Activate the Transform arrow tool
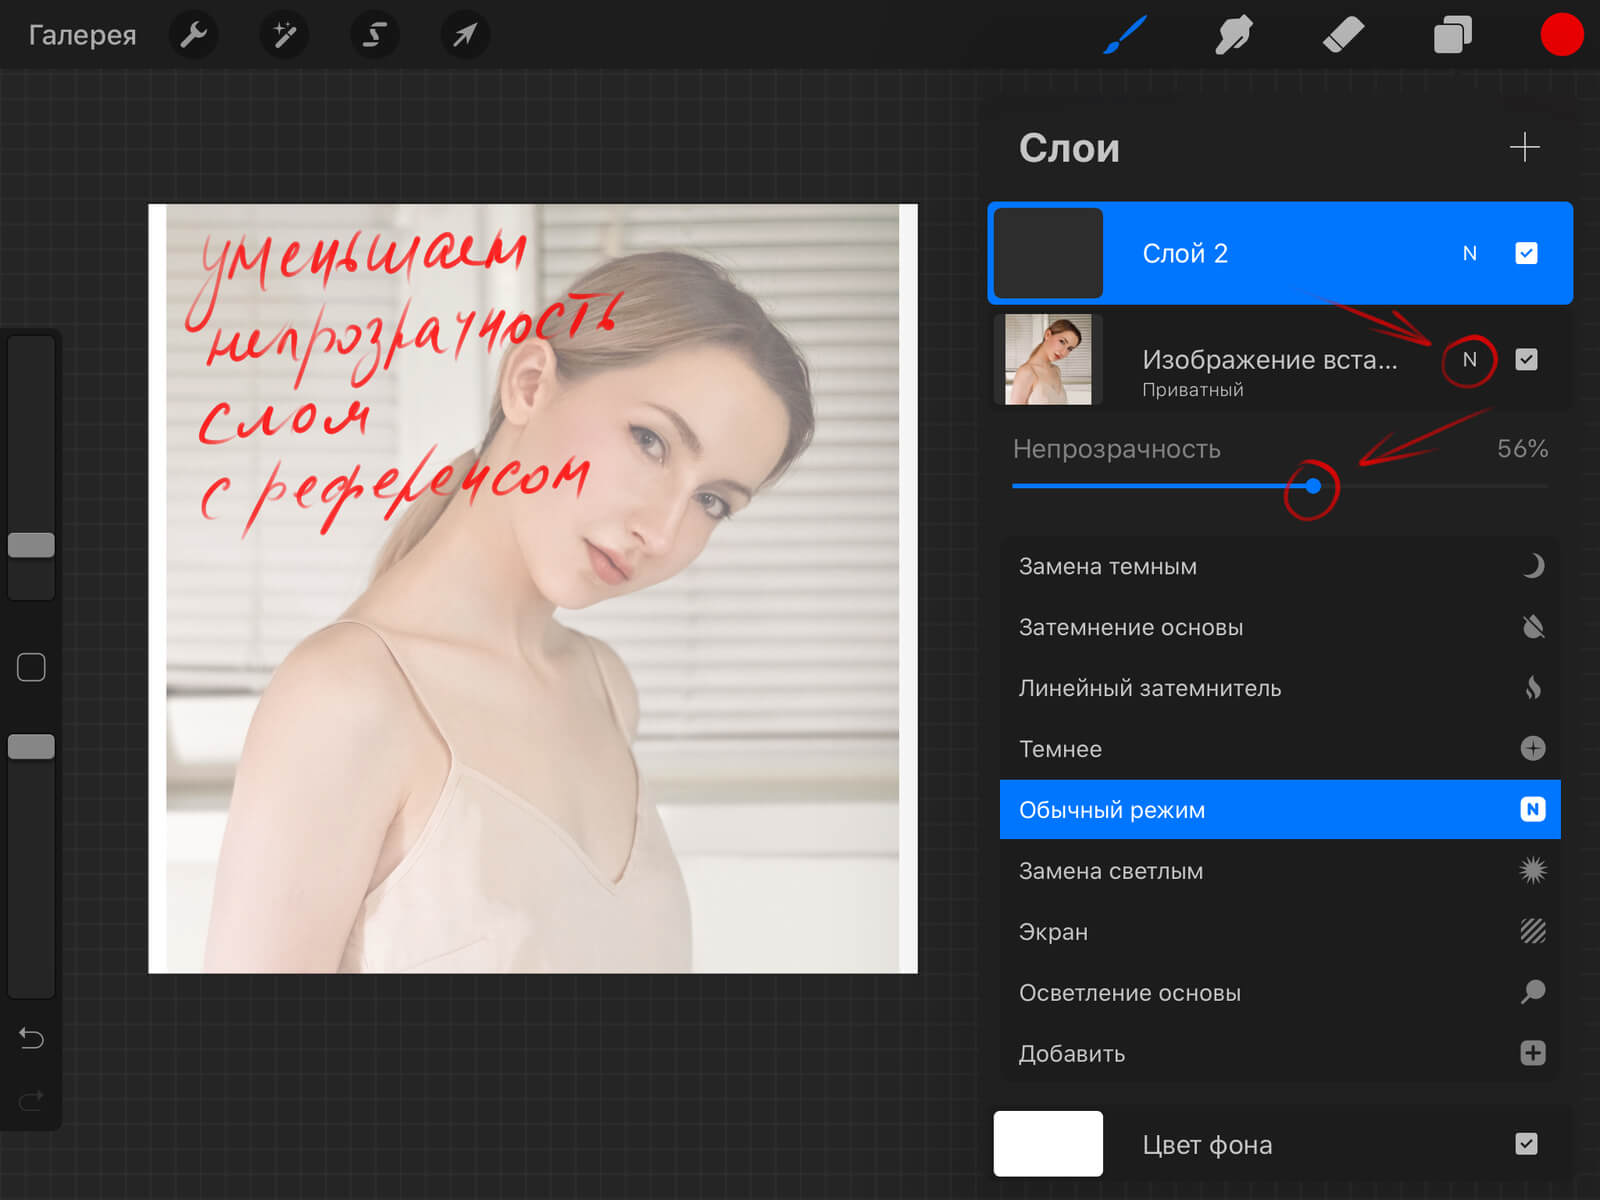This screenshot has width=1600, height=1200. [x=465, y=35]
